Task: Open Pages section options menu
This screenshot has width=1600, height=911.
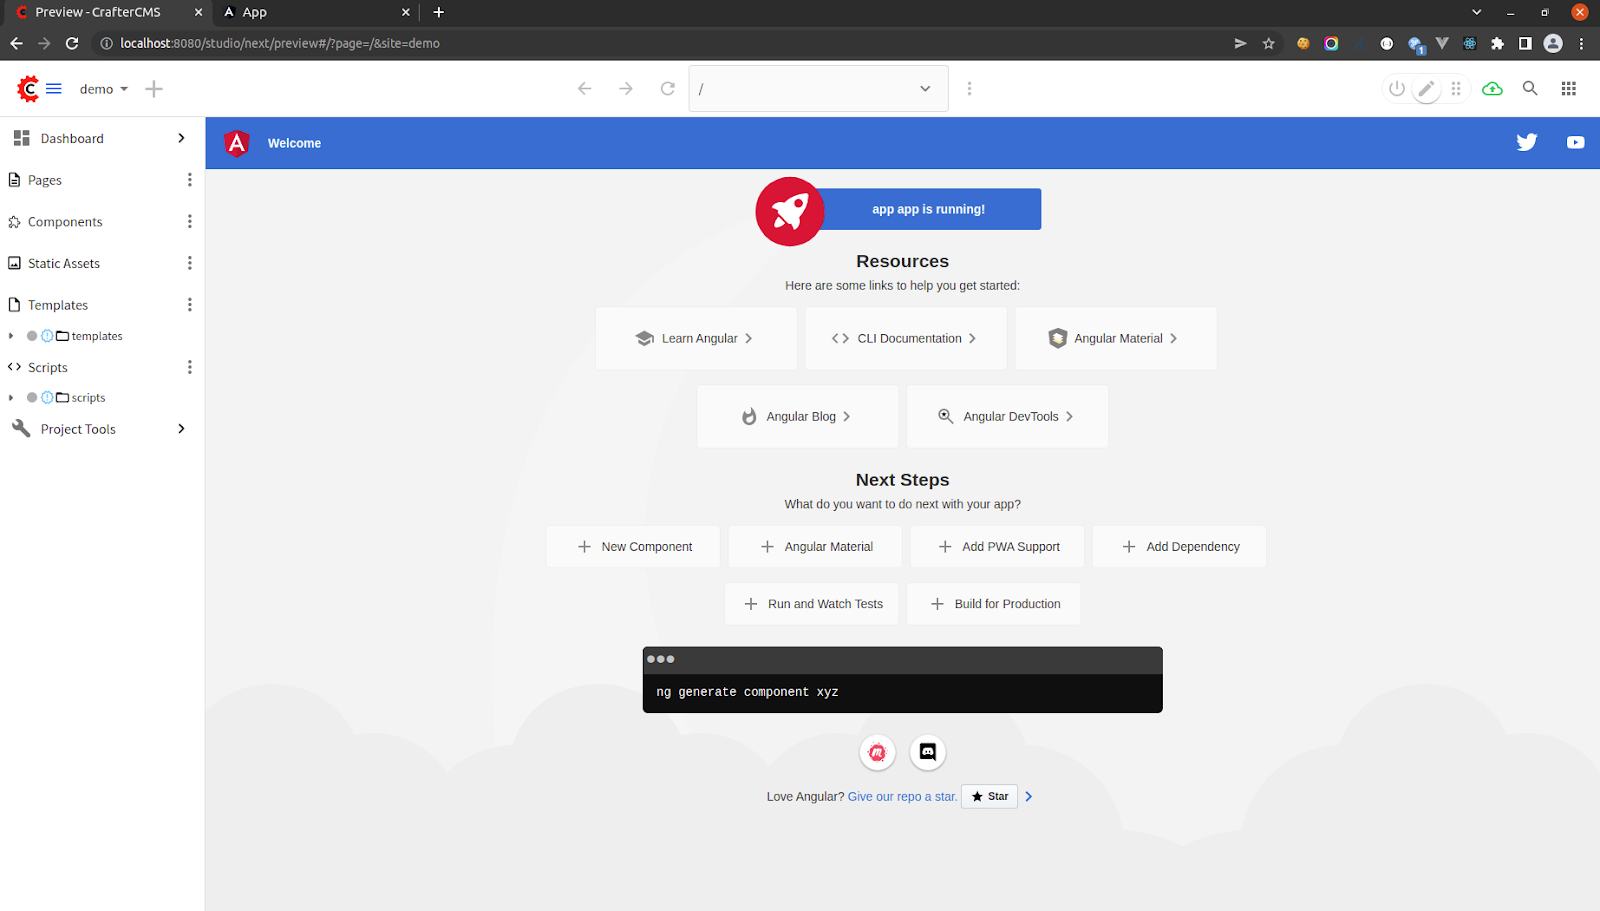Action: click(189, 180)
